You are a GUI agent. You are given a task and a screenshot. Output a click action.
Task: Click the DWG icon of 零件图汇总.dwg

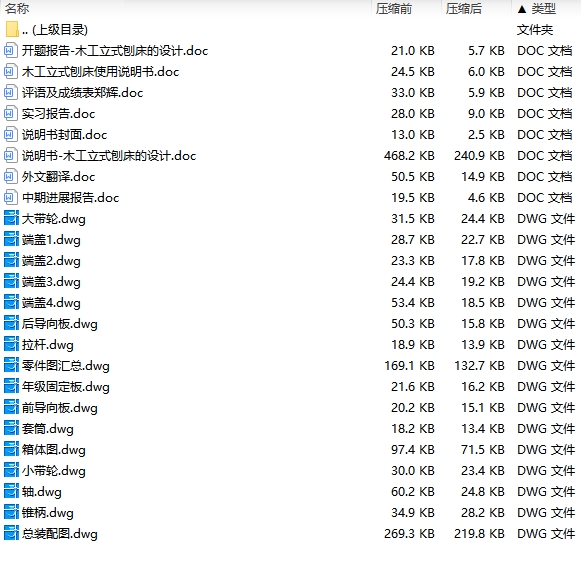pos(11,365)
